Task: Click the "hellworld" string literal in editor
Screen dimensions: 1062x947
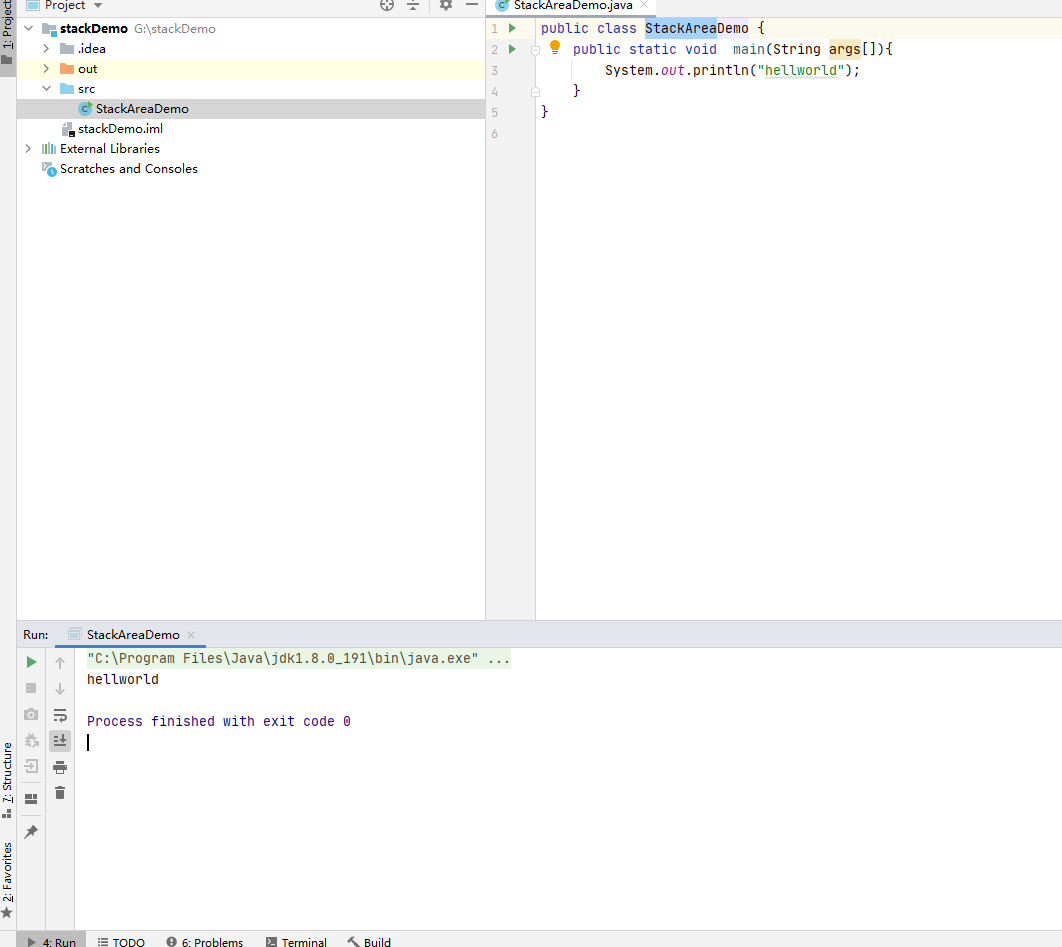Action: point(801,70)
